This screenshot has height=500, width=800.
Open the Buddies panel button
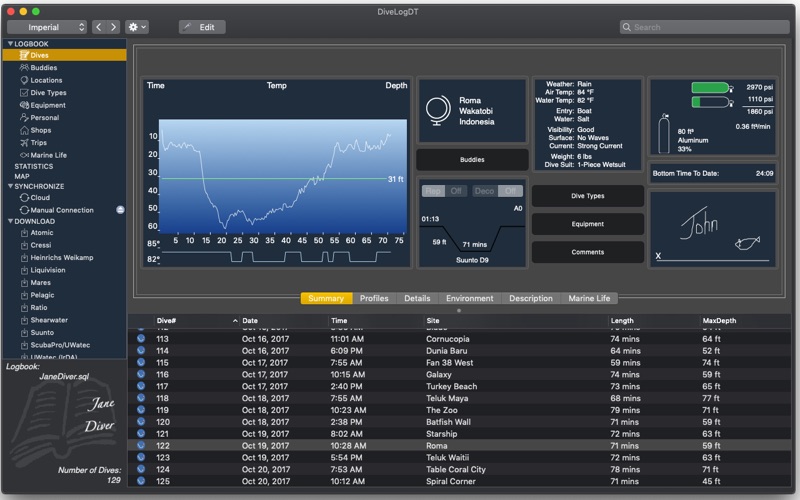tap(472, 160)
